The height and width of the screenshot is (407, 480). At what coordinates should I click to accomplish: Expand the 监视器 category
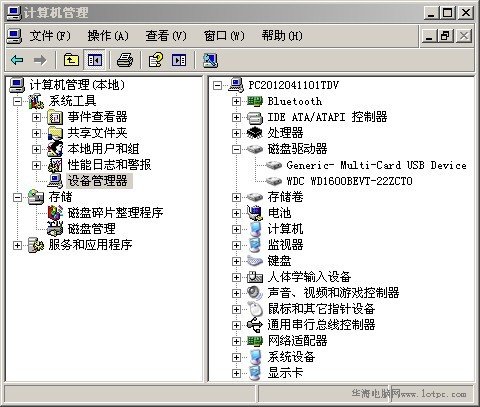pos(236,245)
